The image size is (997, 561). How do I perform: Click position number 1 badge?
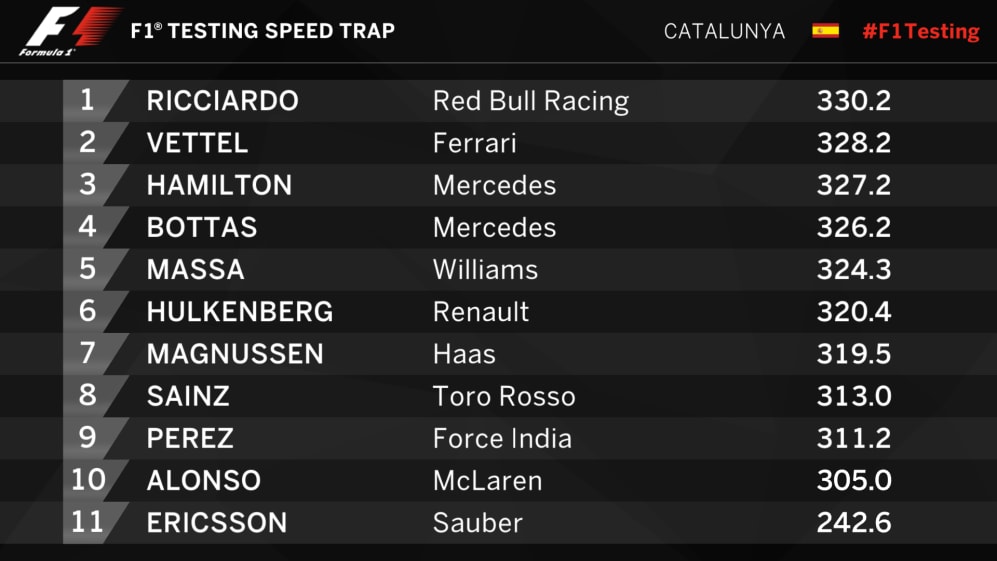pos(88,101)
